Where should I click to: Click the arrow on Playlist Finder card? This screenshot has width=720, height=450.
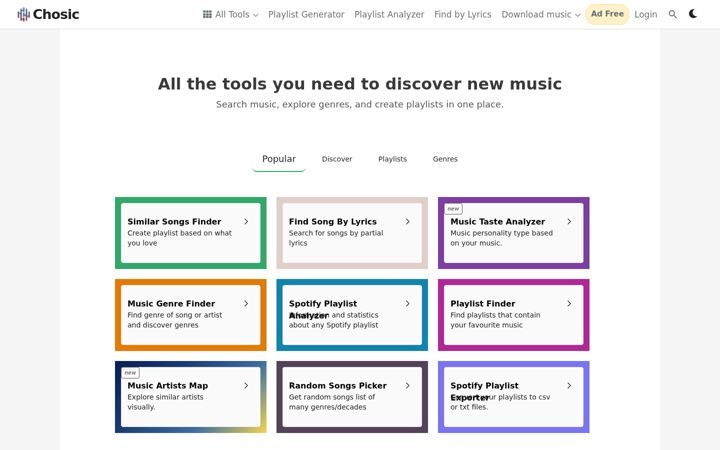coord(569,304)
